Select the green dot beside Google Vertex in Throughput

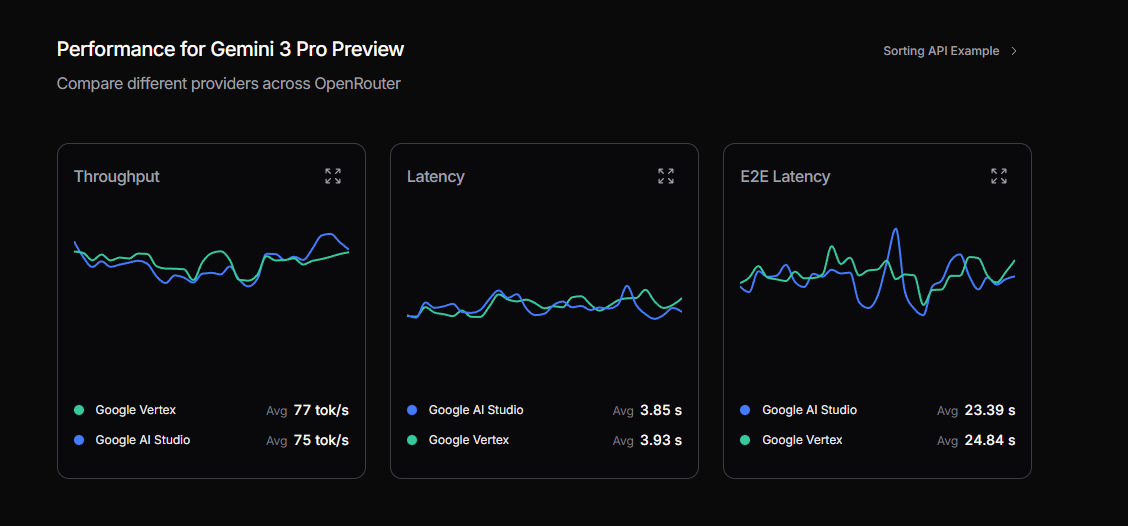tap(79, 410)
